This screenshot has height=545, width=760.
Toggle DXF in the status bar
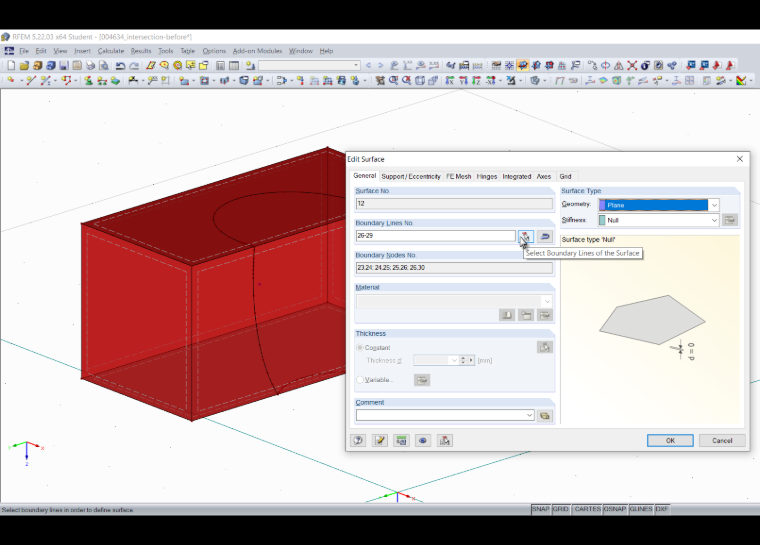pyautogui.click(x=662, y=509)
